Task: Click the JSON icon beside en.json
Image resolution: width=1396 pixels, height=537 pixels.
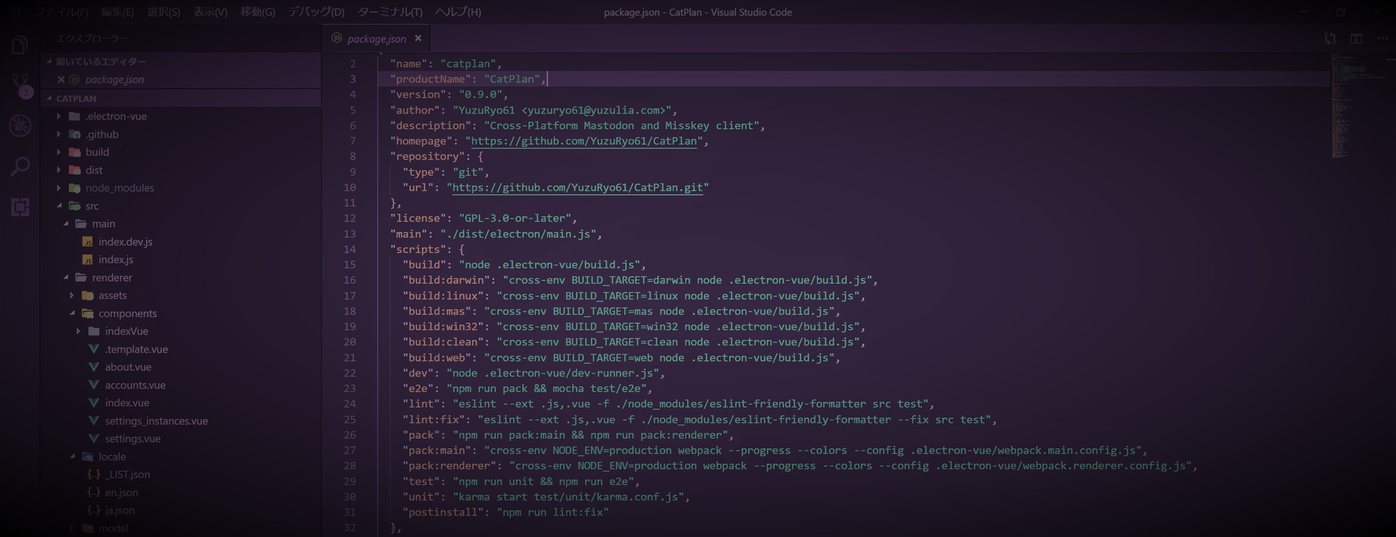Action: point(94,493)
